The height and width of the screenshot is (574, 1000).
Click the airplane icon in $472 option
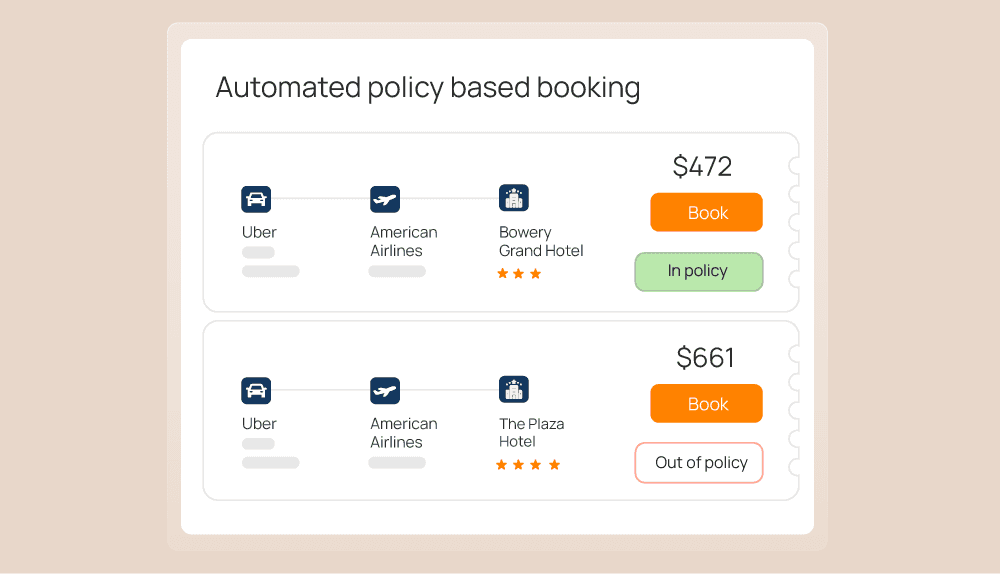coord(385,199)
